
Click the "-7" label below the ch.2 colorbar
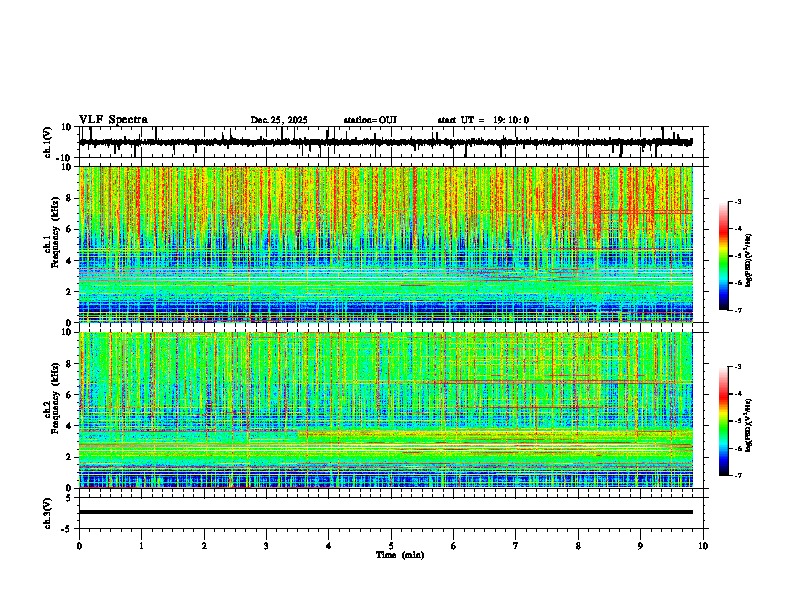pyautogui.click(x=737, y=475)
